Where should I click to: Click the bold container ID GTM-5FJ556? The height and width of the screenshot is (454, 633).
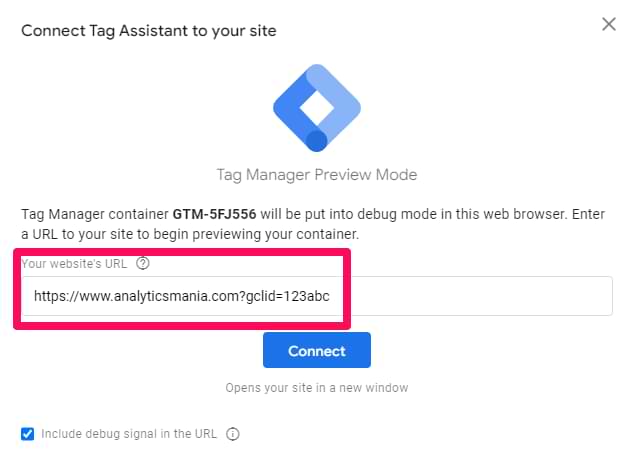tap(214, 214)
